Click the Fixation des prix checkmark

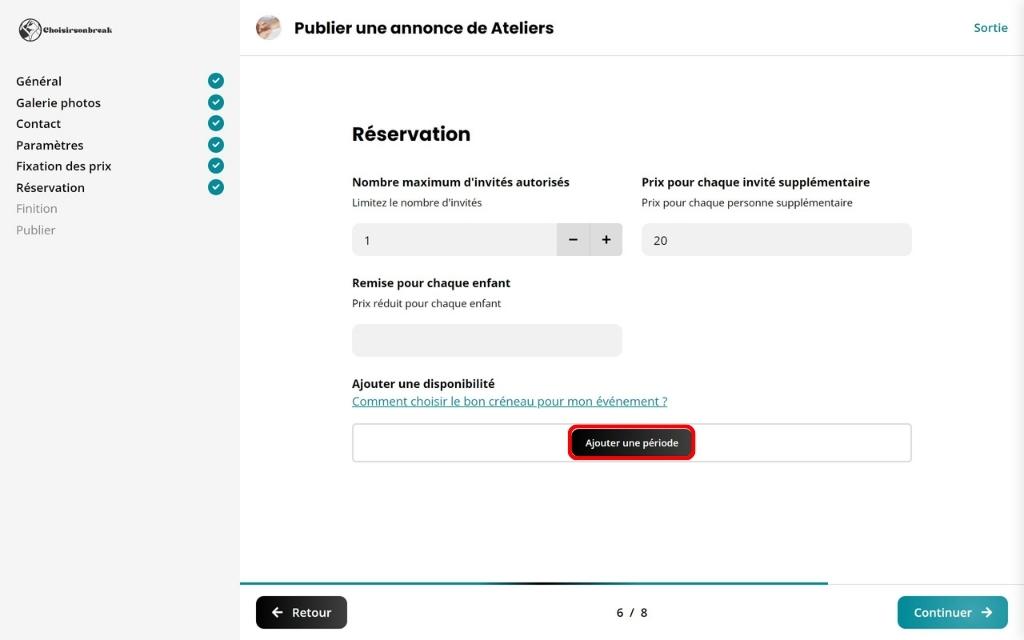click(x=216, y=166)
